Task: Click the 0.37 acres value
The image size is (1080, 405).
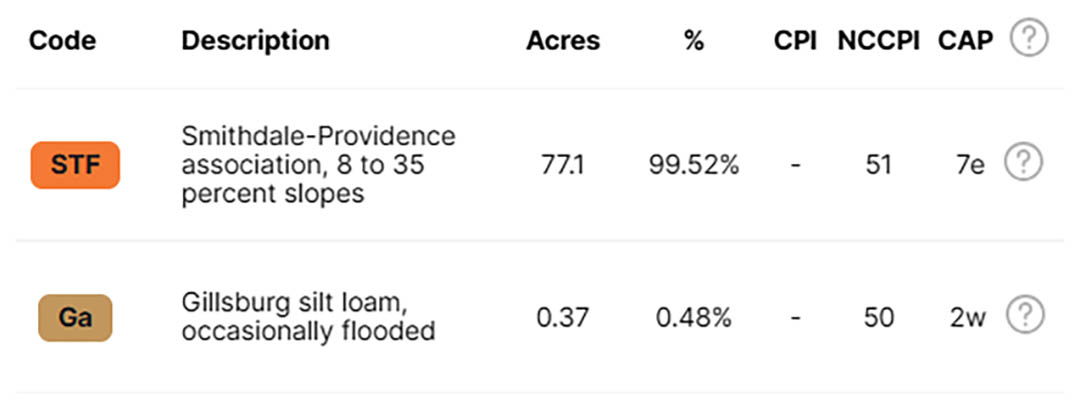Action: click(x=563, y=318)
